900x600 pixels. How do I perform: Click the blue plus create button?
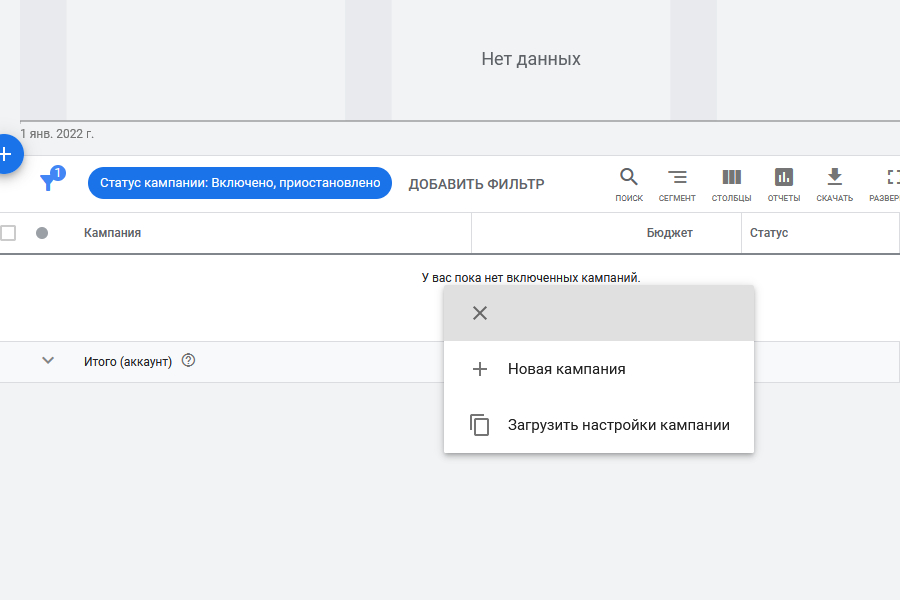coord(6,154)
